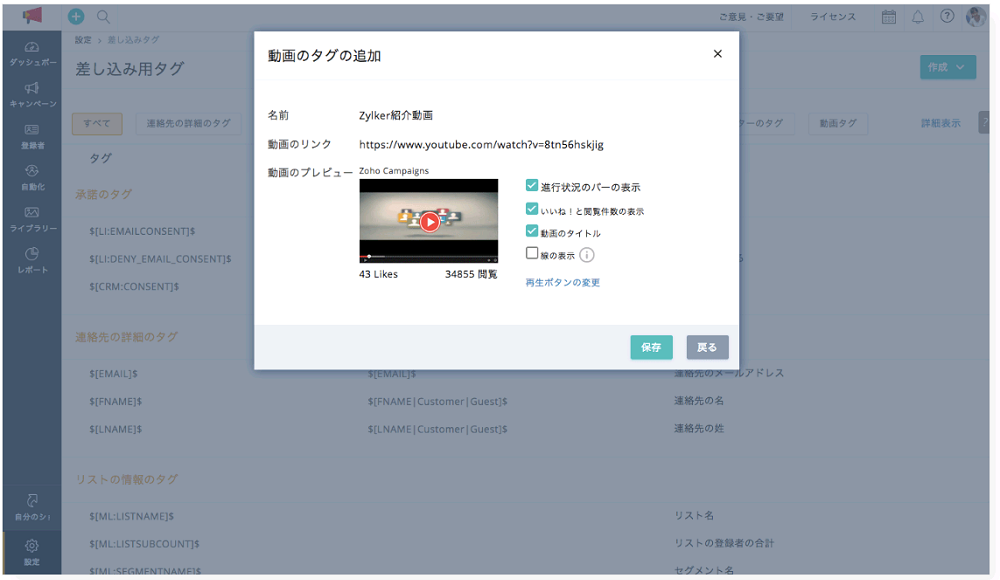Image resolution: width=1000 pixels, height=580 pixels.
Task: Click the 34855 閲覧 count
Action: click(471, 274)
